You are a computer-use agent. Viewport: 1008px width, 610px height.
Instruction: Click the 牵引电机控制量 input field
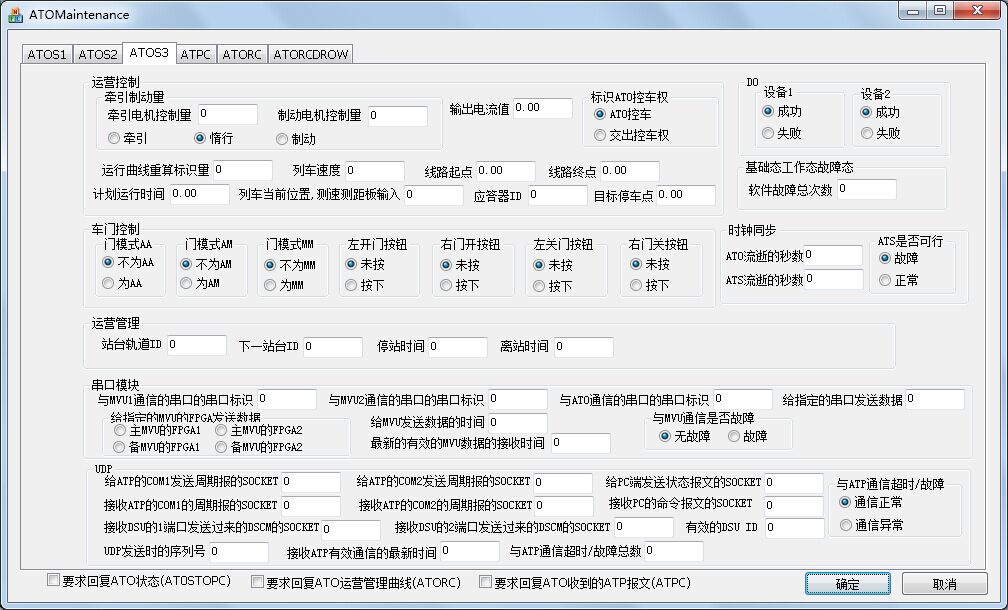[x=228, y=115]
